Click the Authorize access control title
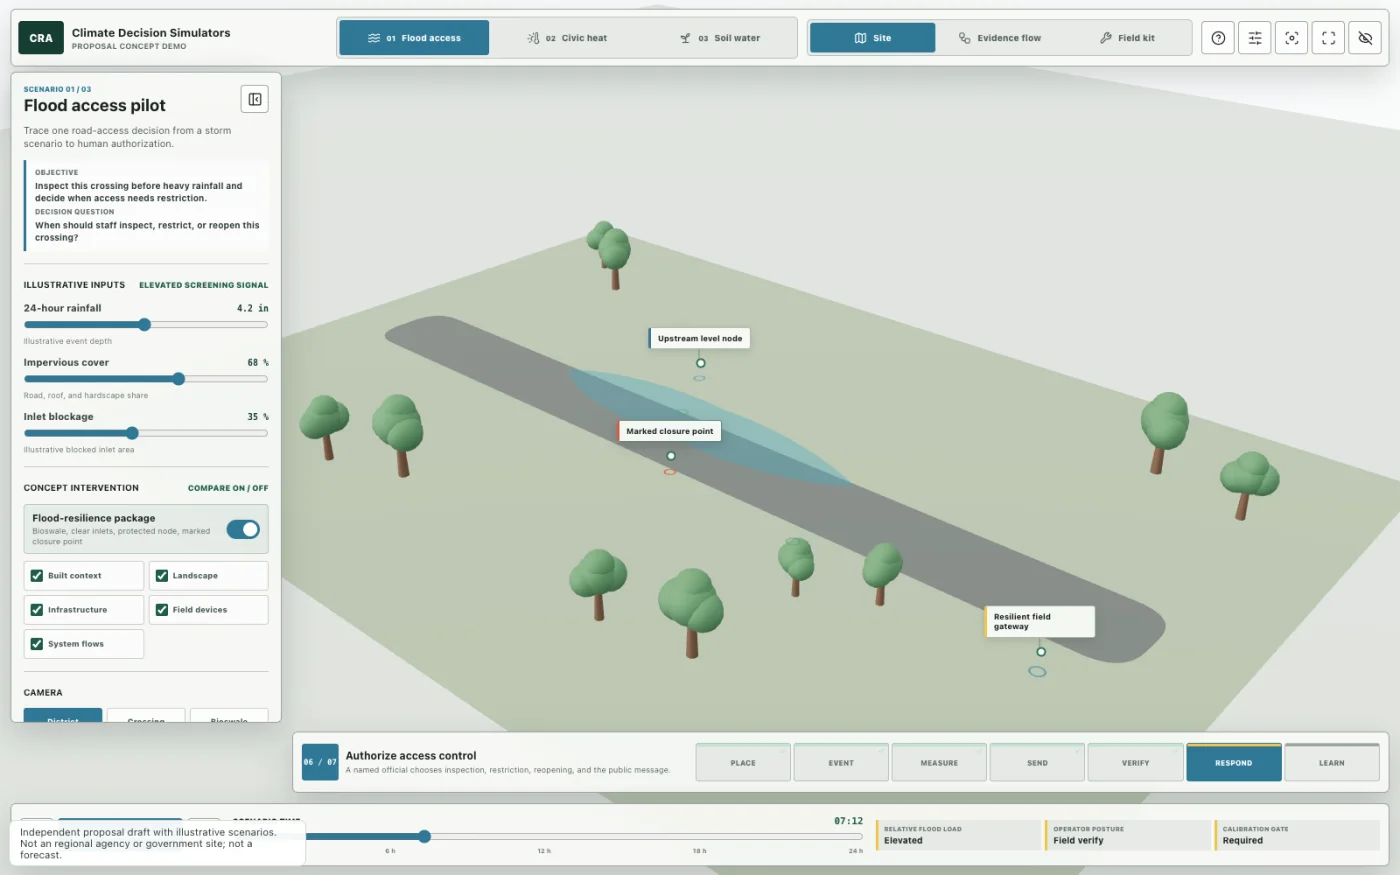 pos(411,756)
